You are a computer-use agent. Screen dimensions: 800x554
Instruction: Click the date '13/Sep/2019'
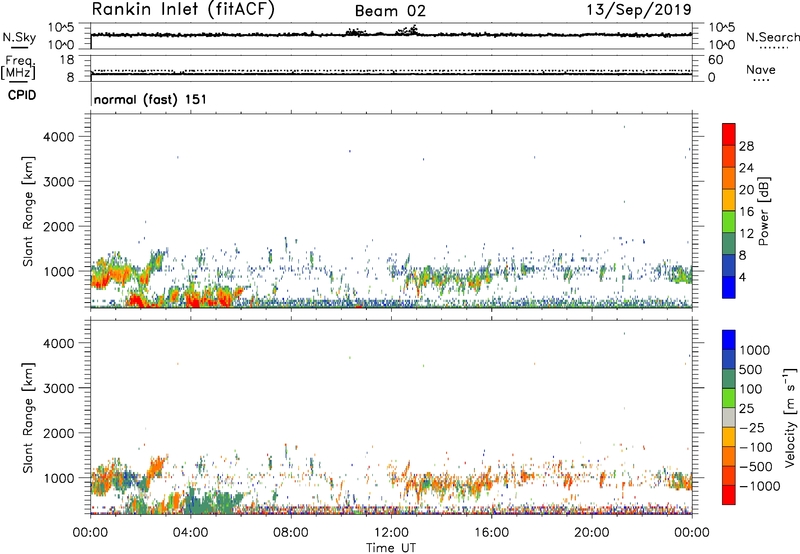click(639, 9)
